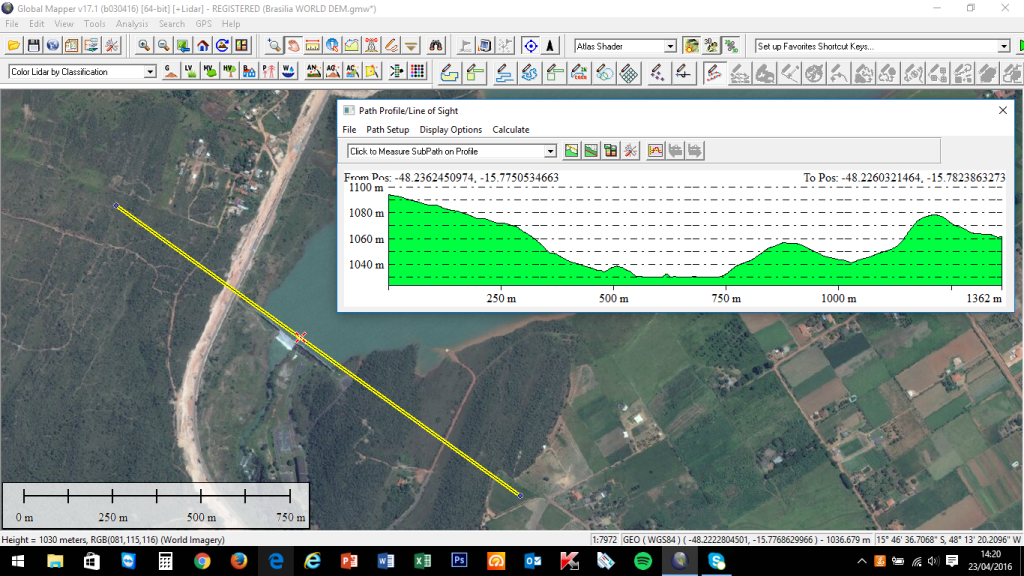Open the Click to Measure SubPath dropdown
Image resolution: width=1024 pixels, height=576 pixels.
tap(550, 151)
